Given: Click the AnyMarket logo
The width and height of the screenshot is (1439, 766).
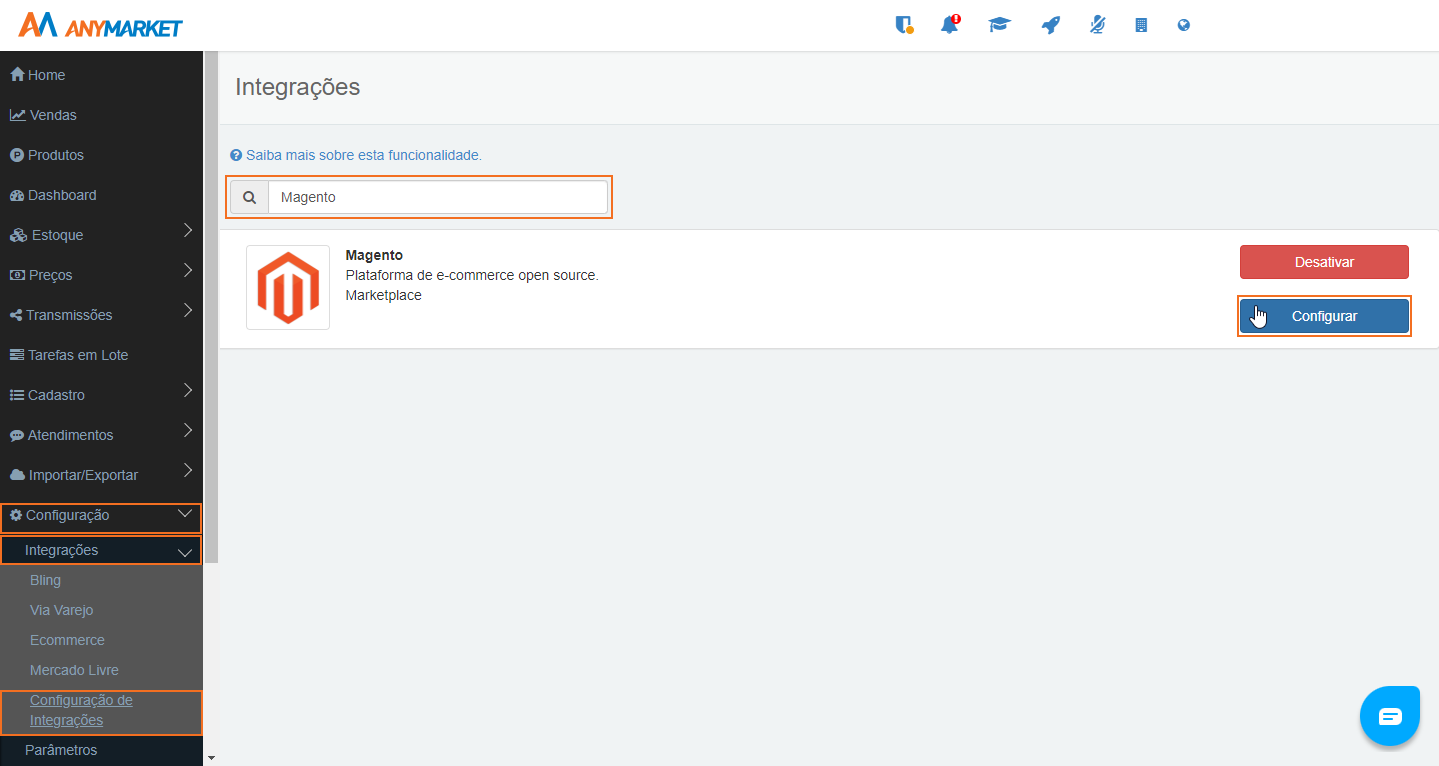Looking at the screenshot, I should click(100, 25).
